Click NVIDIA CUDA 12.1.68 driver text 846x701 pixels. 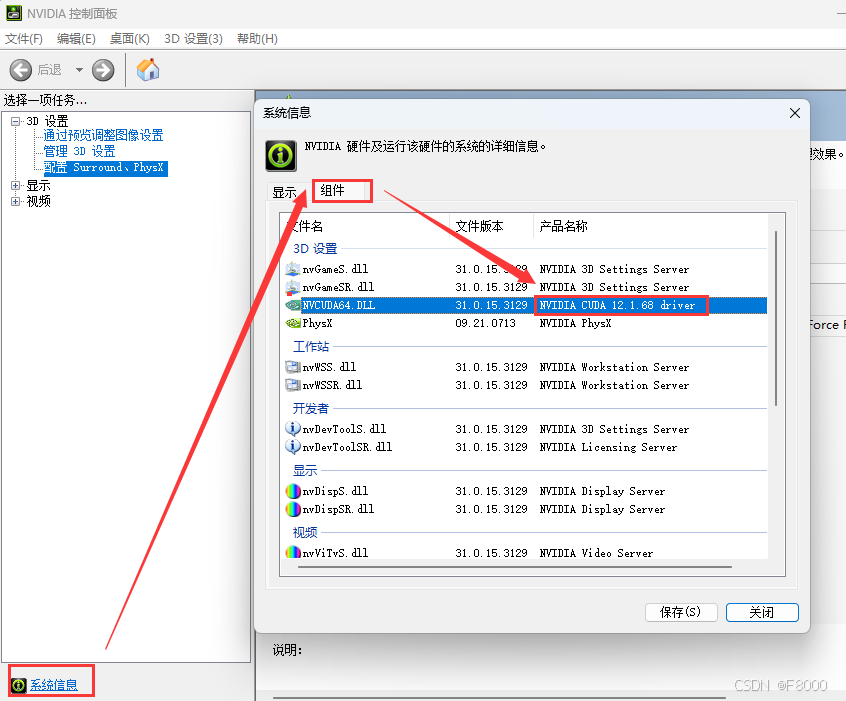coord(617,305)
